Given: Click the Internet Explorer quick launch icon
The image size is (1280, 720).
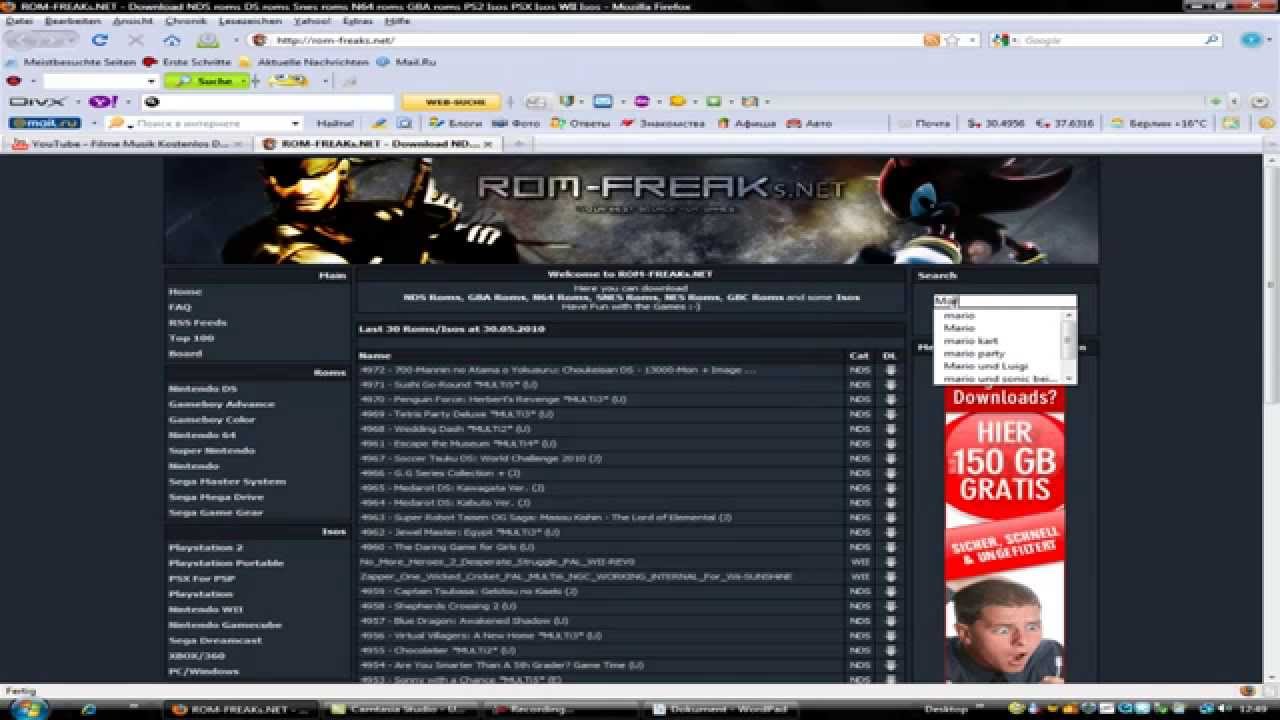Looking at the screenshot, I should coord(88,709).
